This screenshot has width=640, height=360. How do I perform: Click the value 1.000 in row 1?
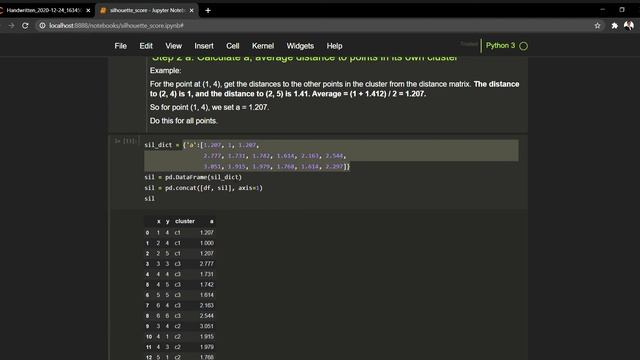pos(207,243)
